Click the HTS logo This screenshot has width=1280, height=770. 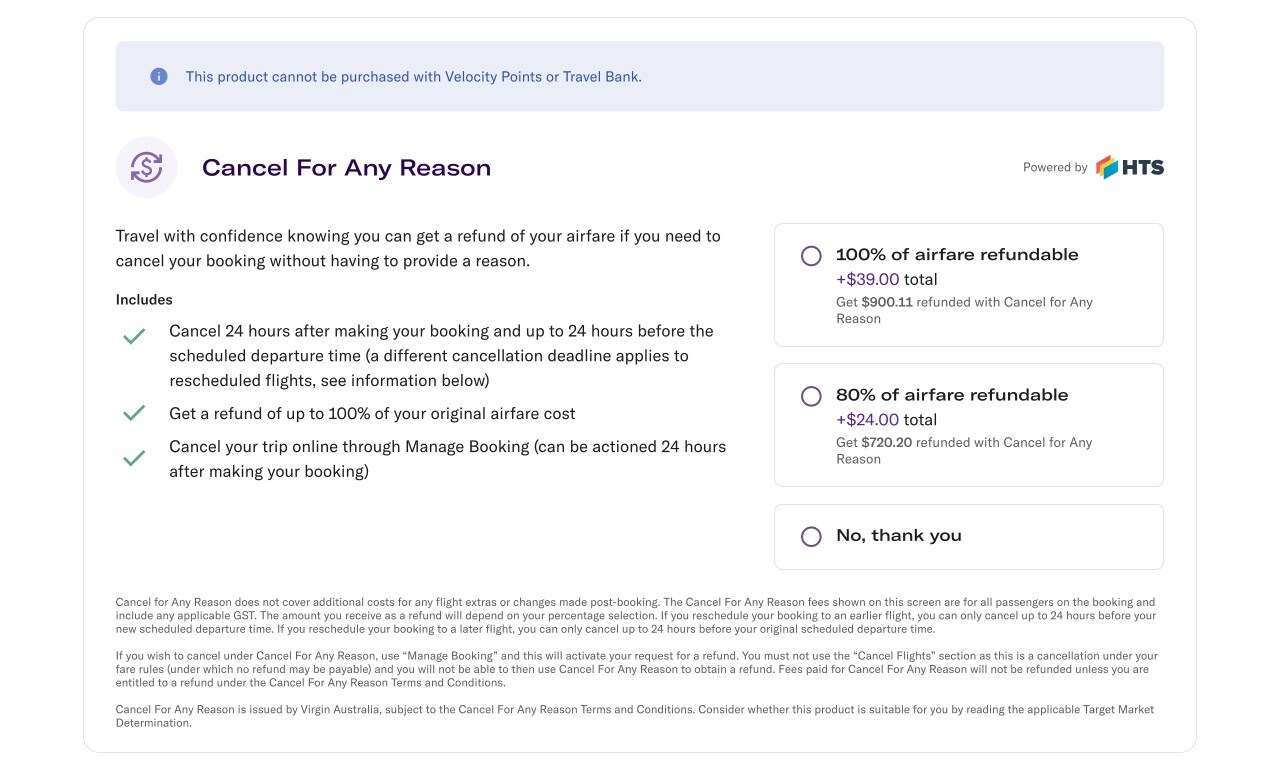1130,167
